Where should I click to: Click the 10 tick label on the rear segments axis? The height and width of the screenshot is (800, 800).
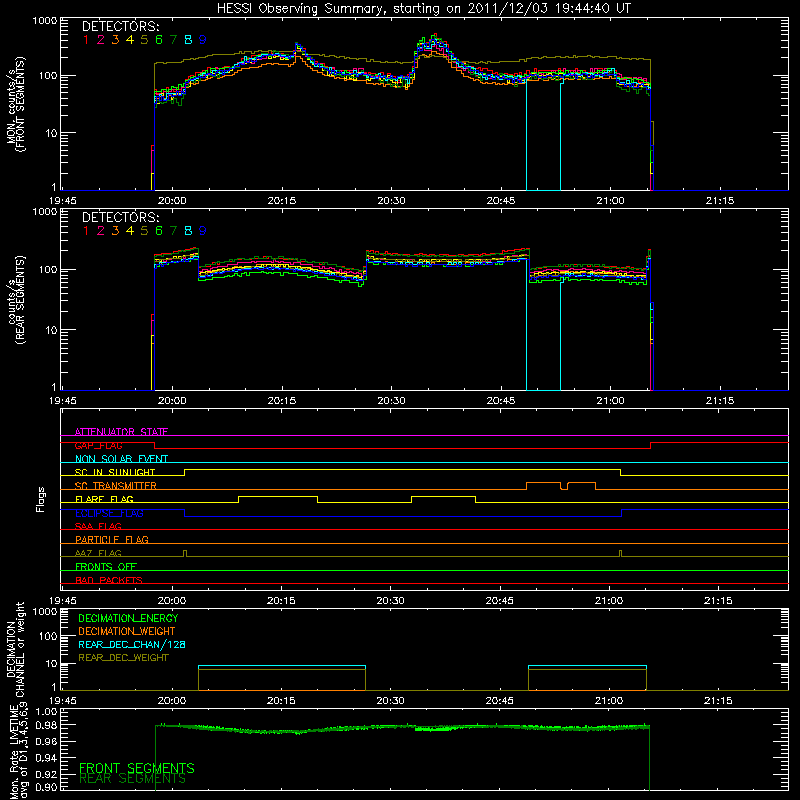(x=51, y=330)
